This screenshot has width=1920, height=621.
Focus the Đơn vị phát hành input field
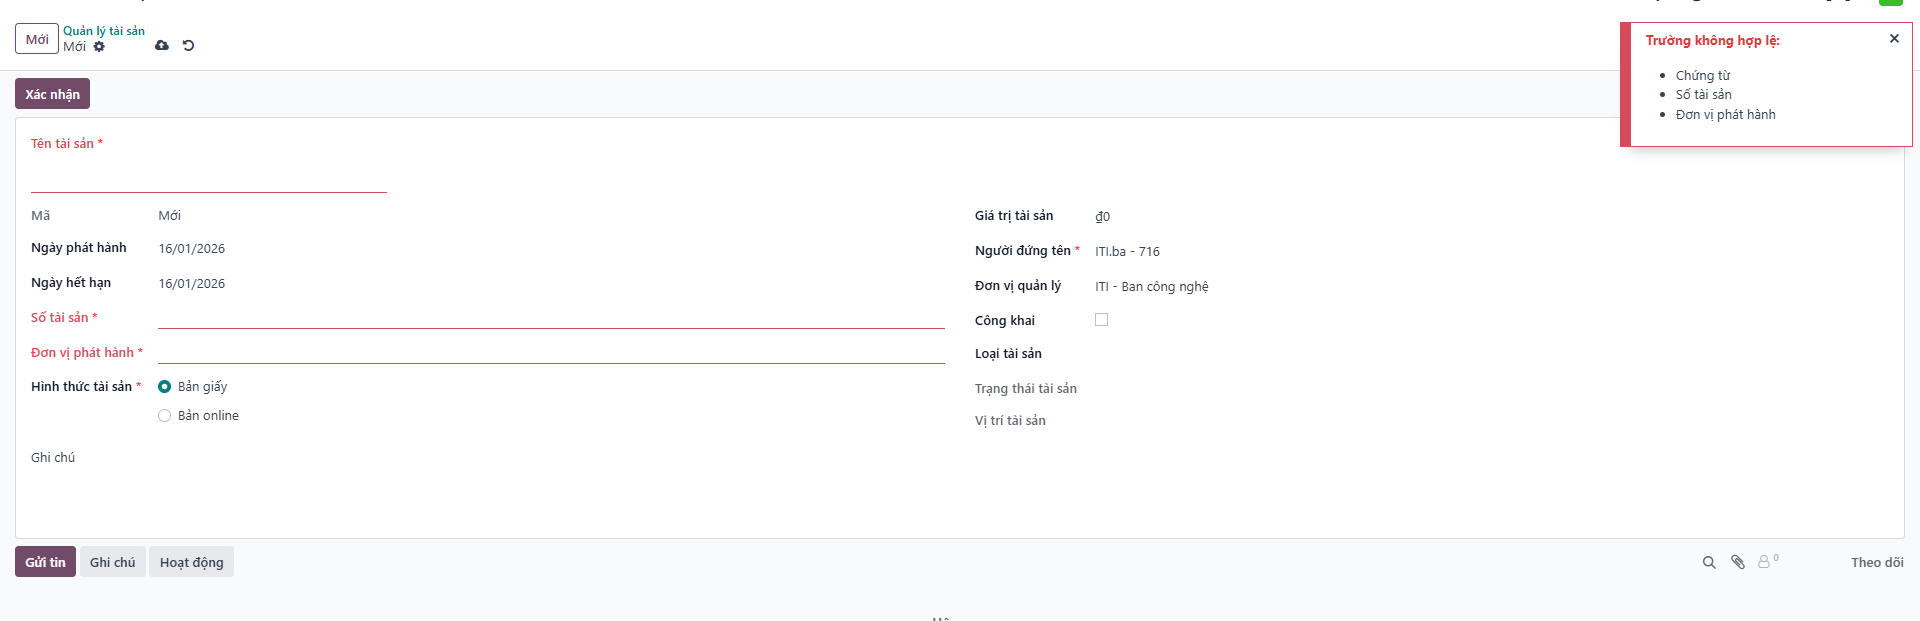[x=551, y=352]
